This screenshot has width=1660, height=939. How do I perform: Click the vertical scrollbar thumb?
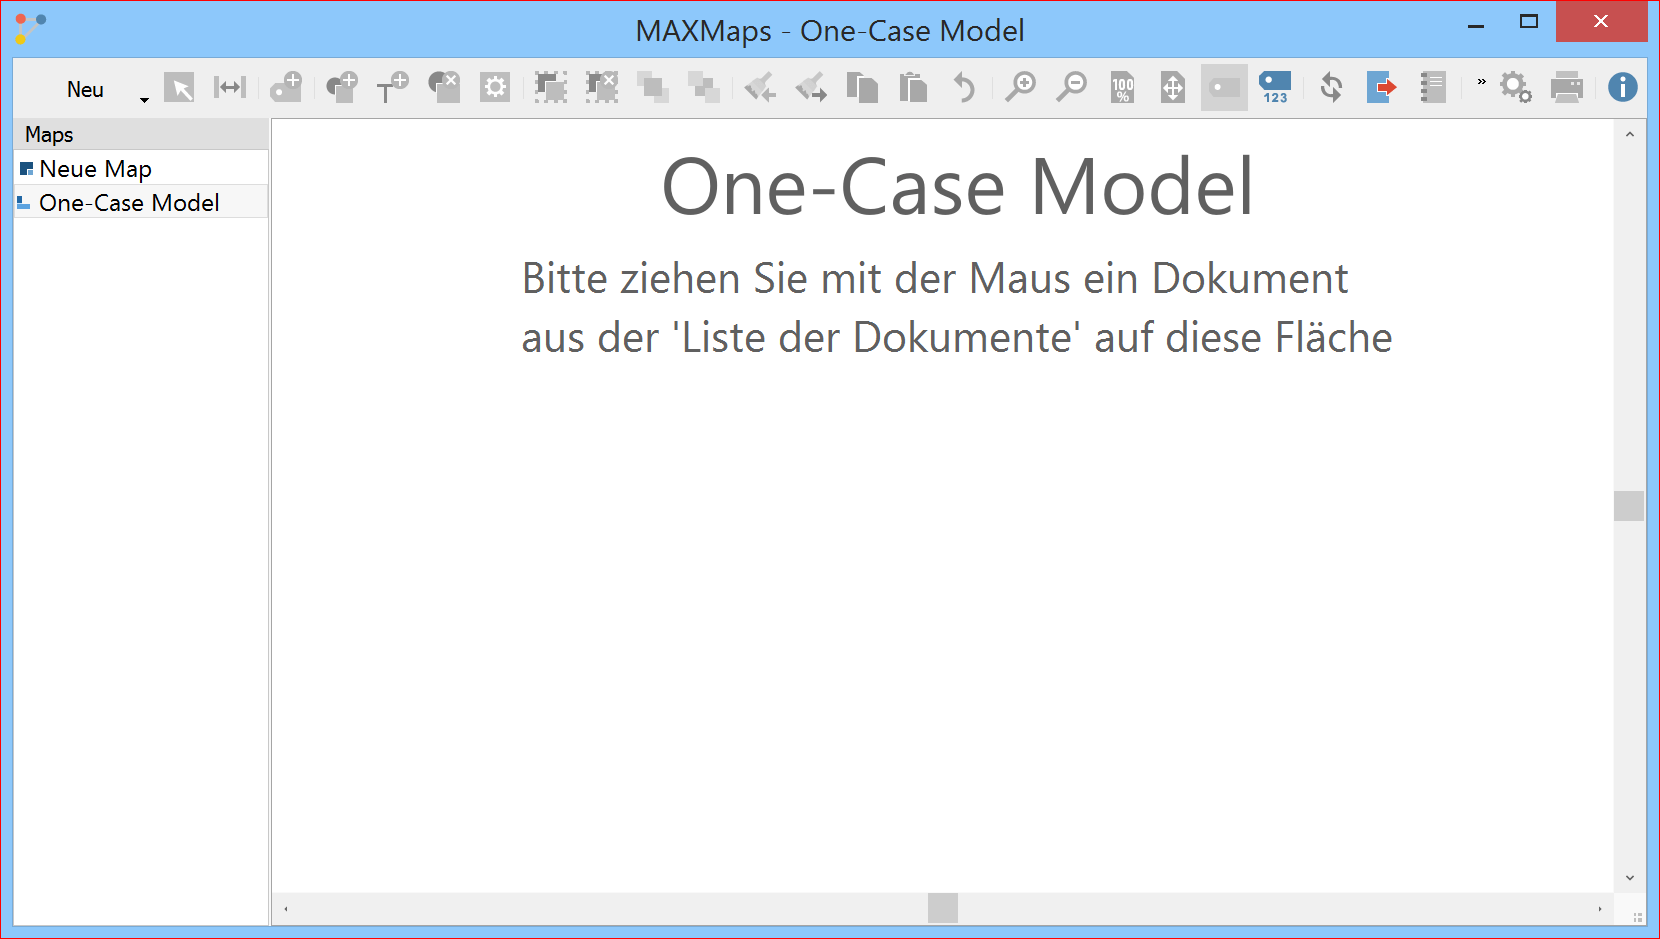point(1629,506)
